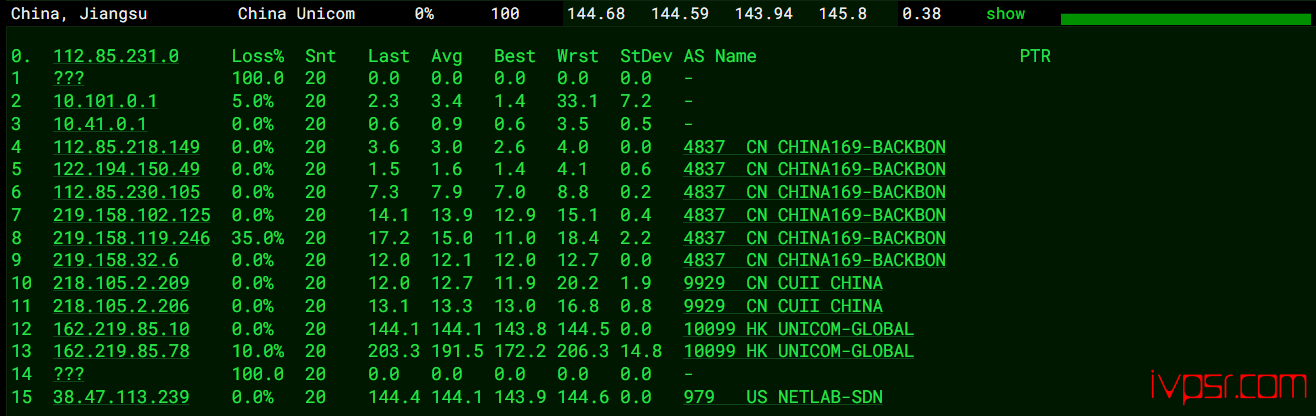
Task: Select the 'Avg' column header
Action: point(447,56)
